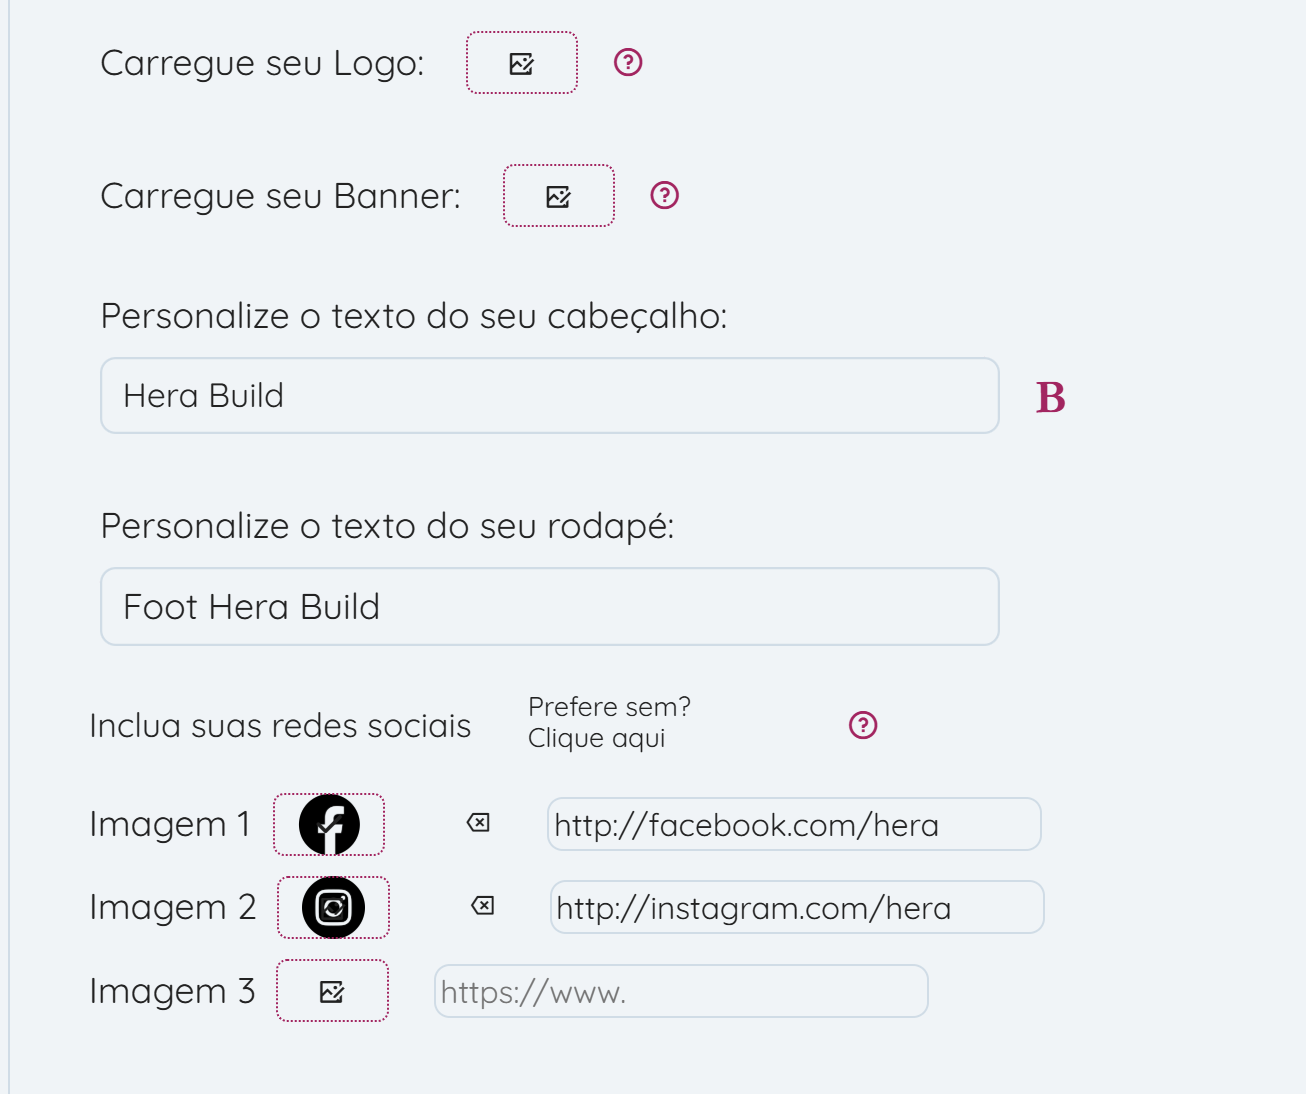Select the Instagram icon thumbnail for Imagem 2
Viewport: 1306px width, 1094px height.
pos(333,908)
